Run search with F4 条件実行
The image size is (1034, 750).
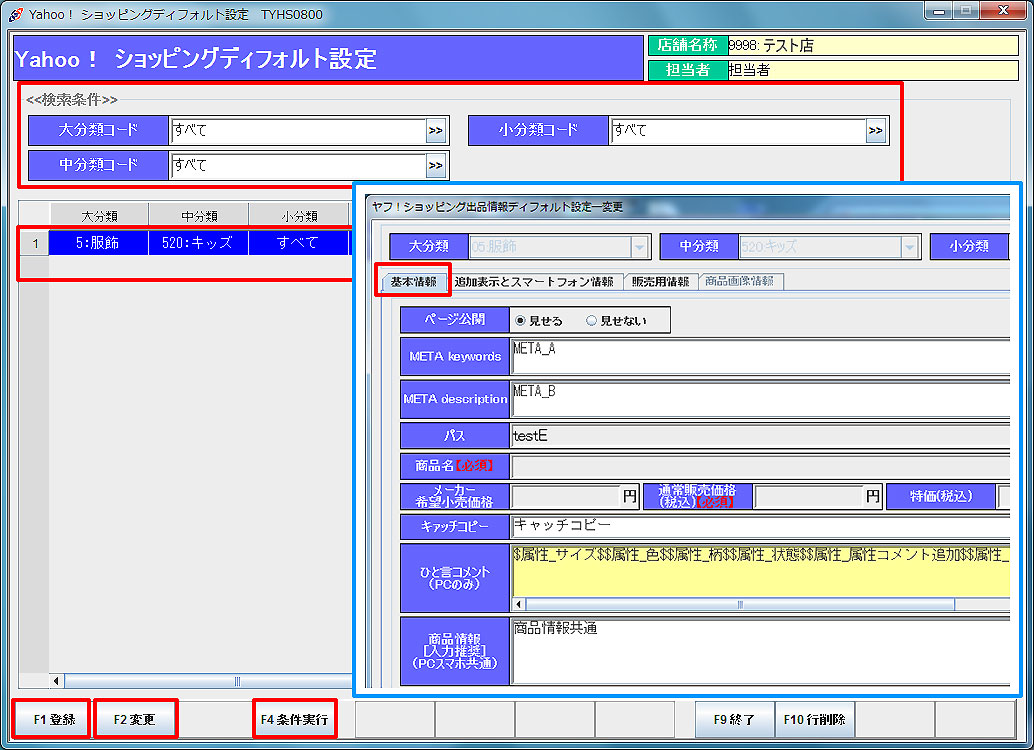point(293,719)
